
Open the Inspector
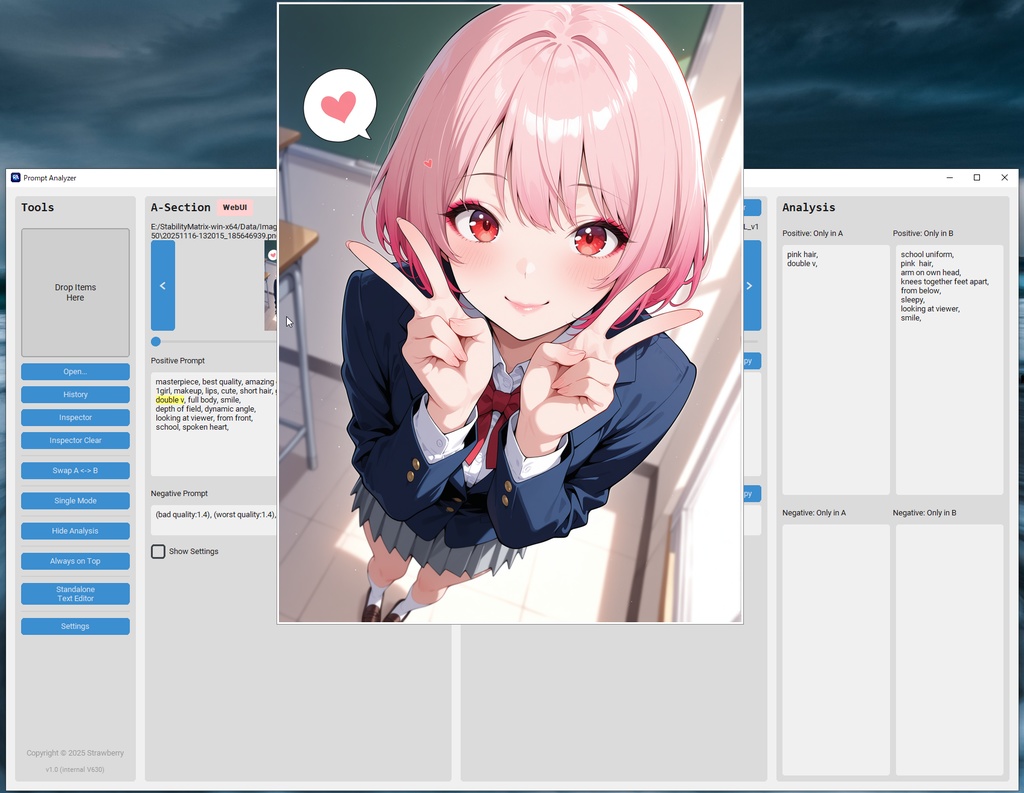tap(74, 417)
